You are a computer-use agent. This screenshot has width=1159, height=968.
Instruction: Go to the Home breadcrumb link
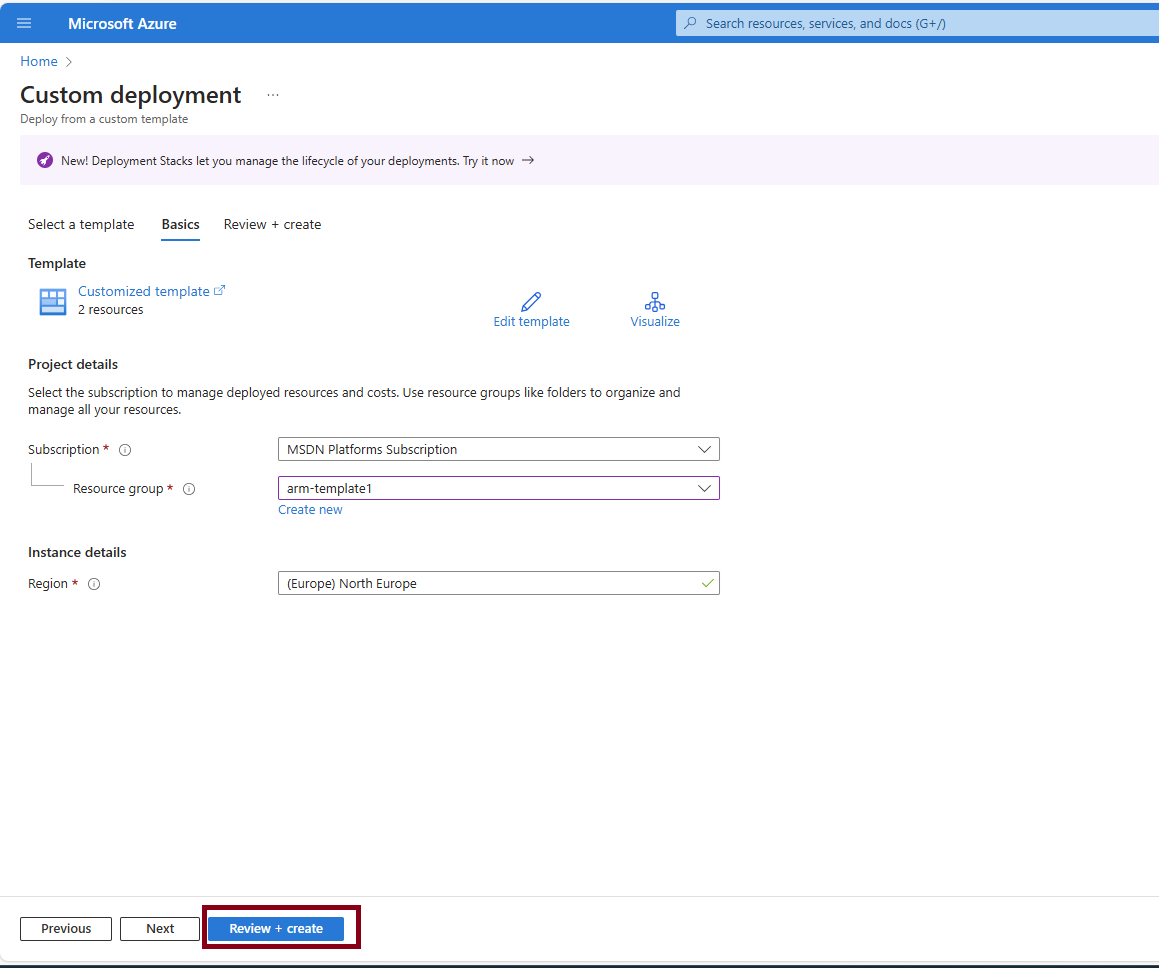click(38, 61)
